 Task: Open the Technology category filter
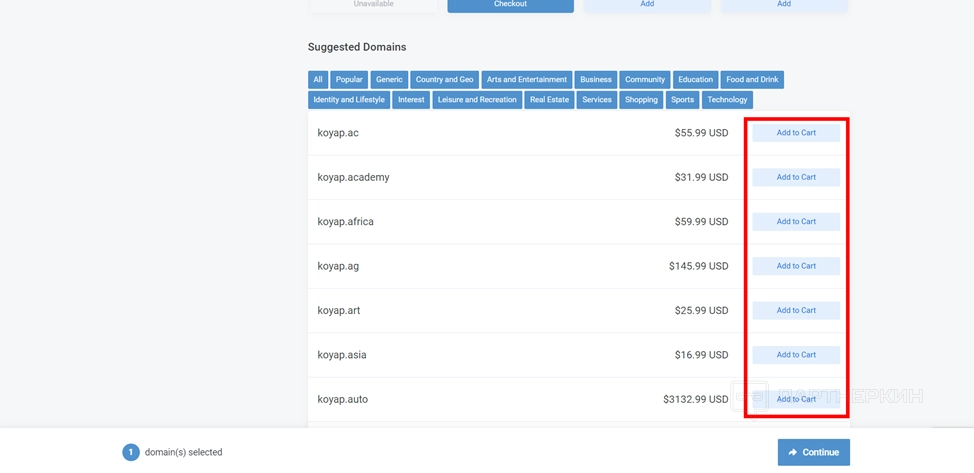click(727, 99)
